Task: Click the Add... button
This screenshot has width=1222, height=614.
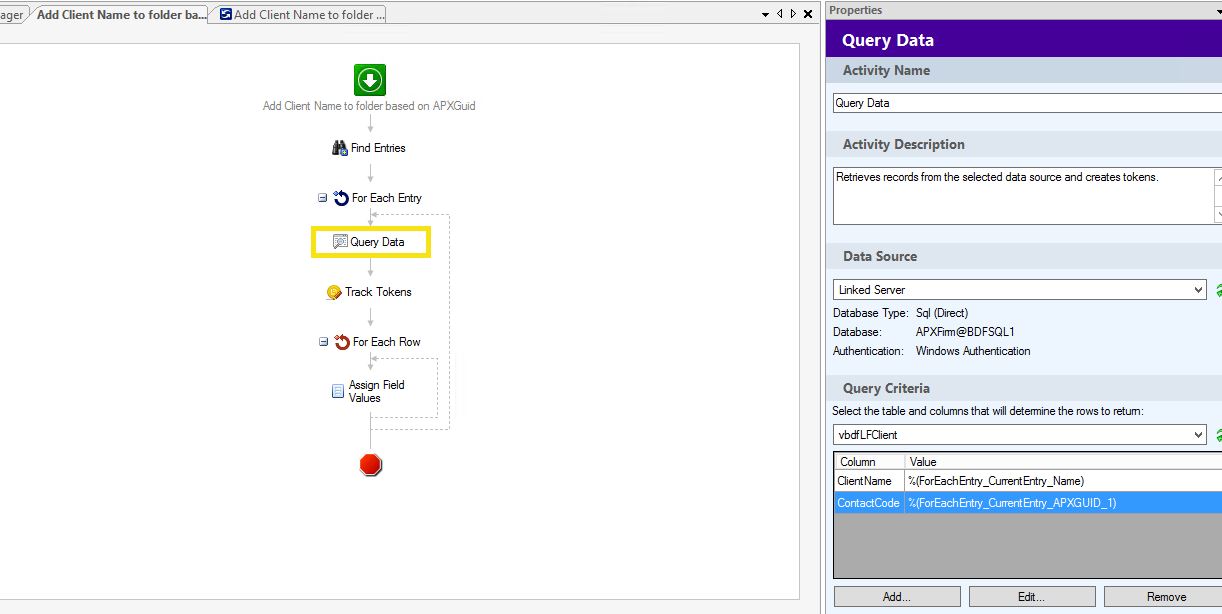Action: tap(896, 597)
